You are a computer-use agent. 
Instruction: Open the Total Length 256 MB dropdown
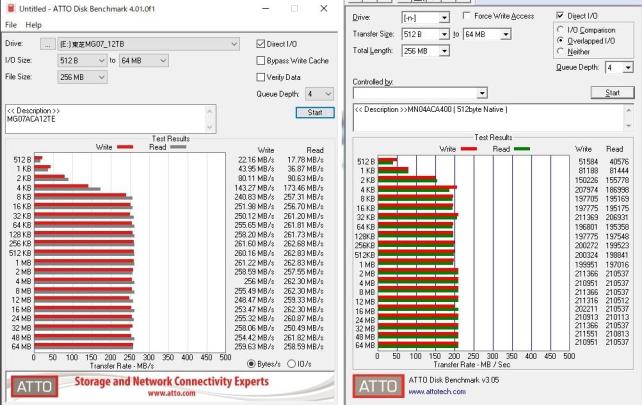click(x=444, y=51)
